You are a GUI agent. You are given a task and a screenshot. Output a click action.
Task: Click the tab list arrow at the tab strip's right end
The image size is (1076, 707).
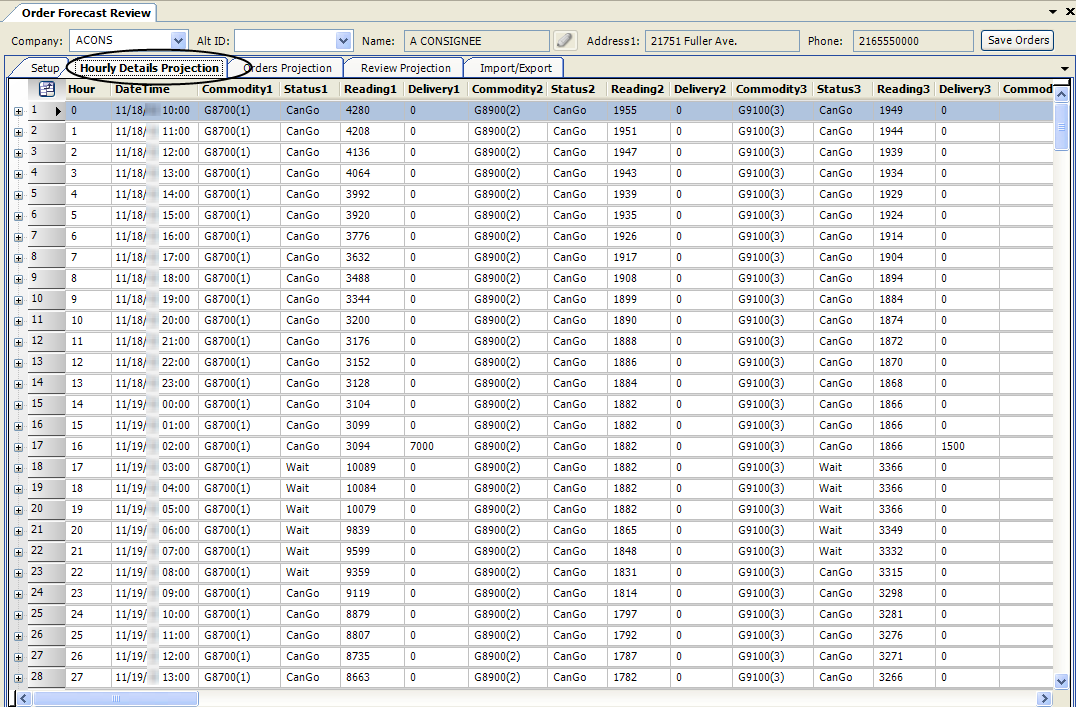[x=1064, y=68]
